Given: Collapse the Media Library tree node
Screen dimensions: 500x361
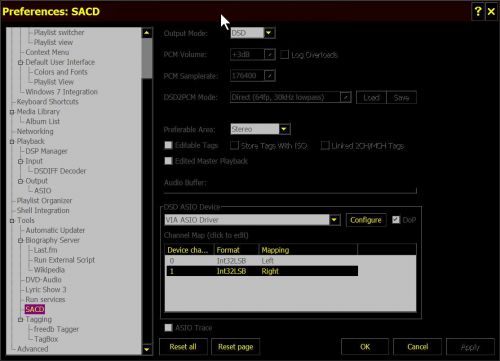Looking at the screenshot, I should click(x=12, y=112).
